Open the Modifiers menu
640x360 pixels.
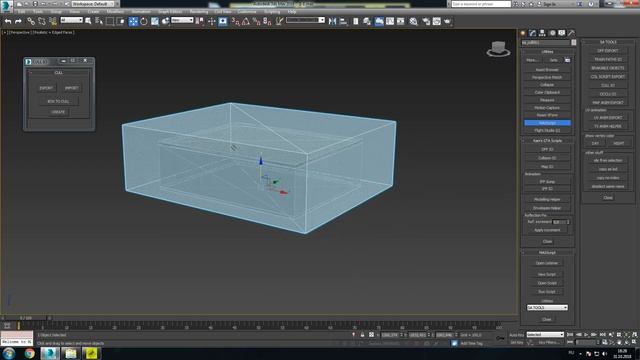[x=115, y=12]
